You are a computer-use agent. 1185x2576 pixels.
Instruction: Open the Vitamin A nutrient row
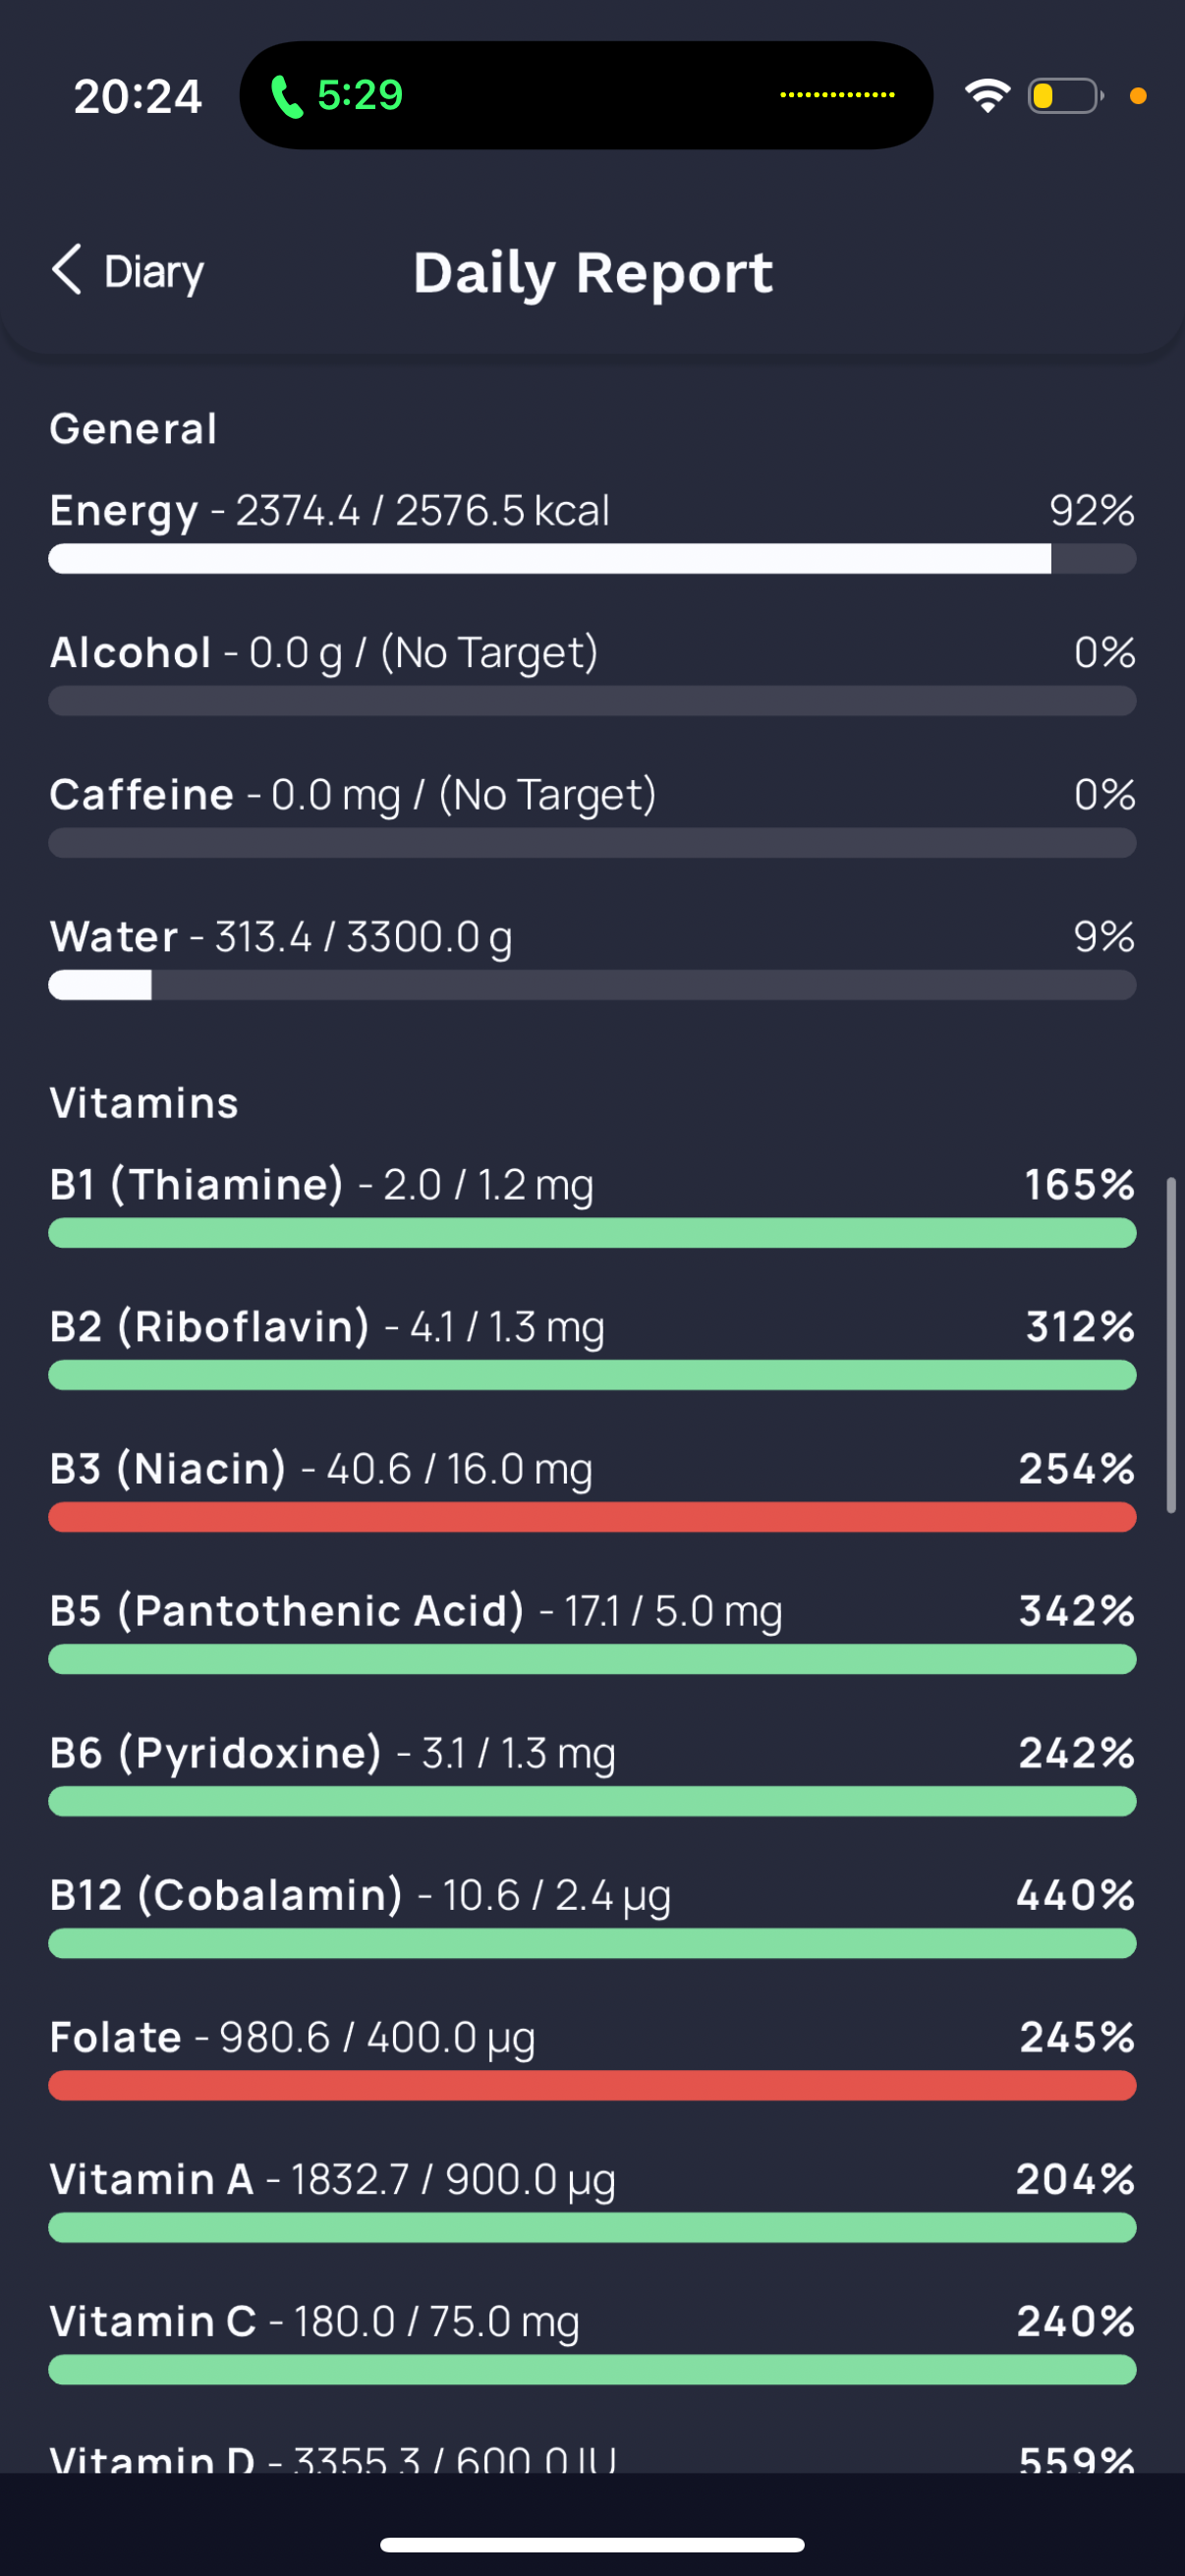coord(592,2199)
